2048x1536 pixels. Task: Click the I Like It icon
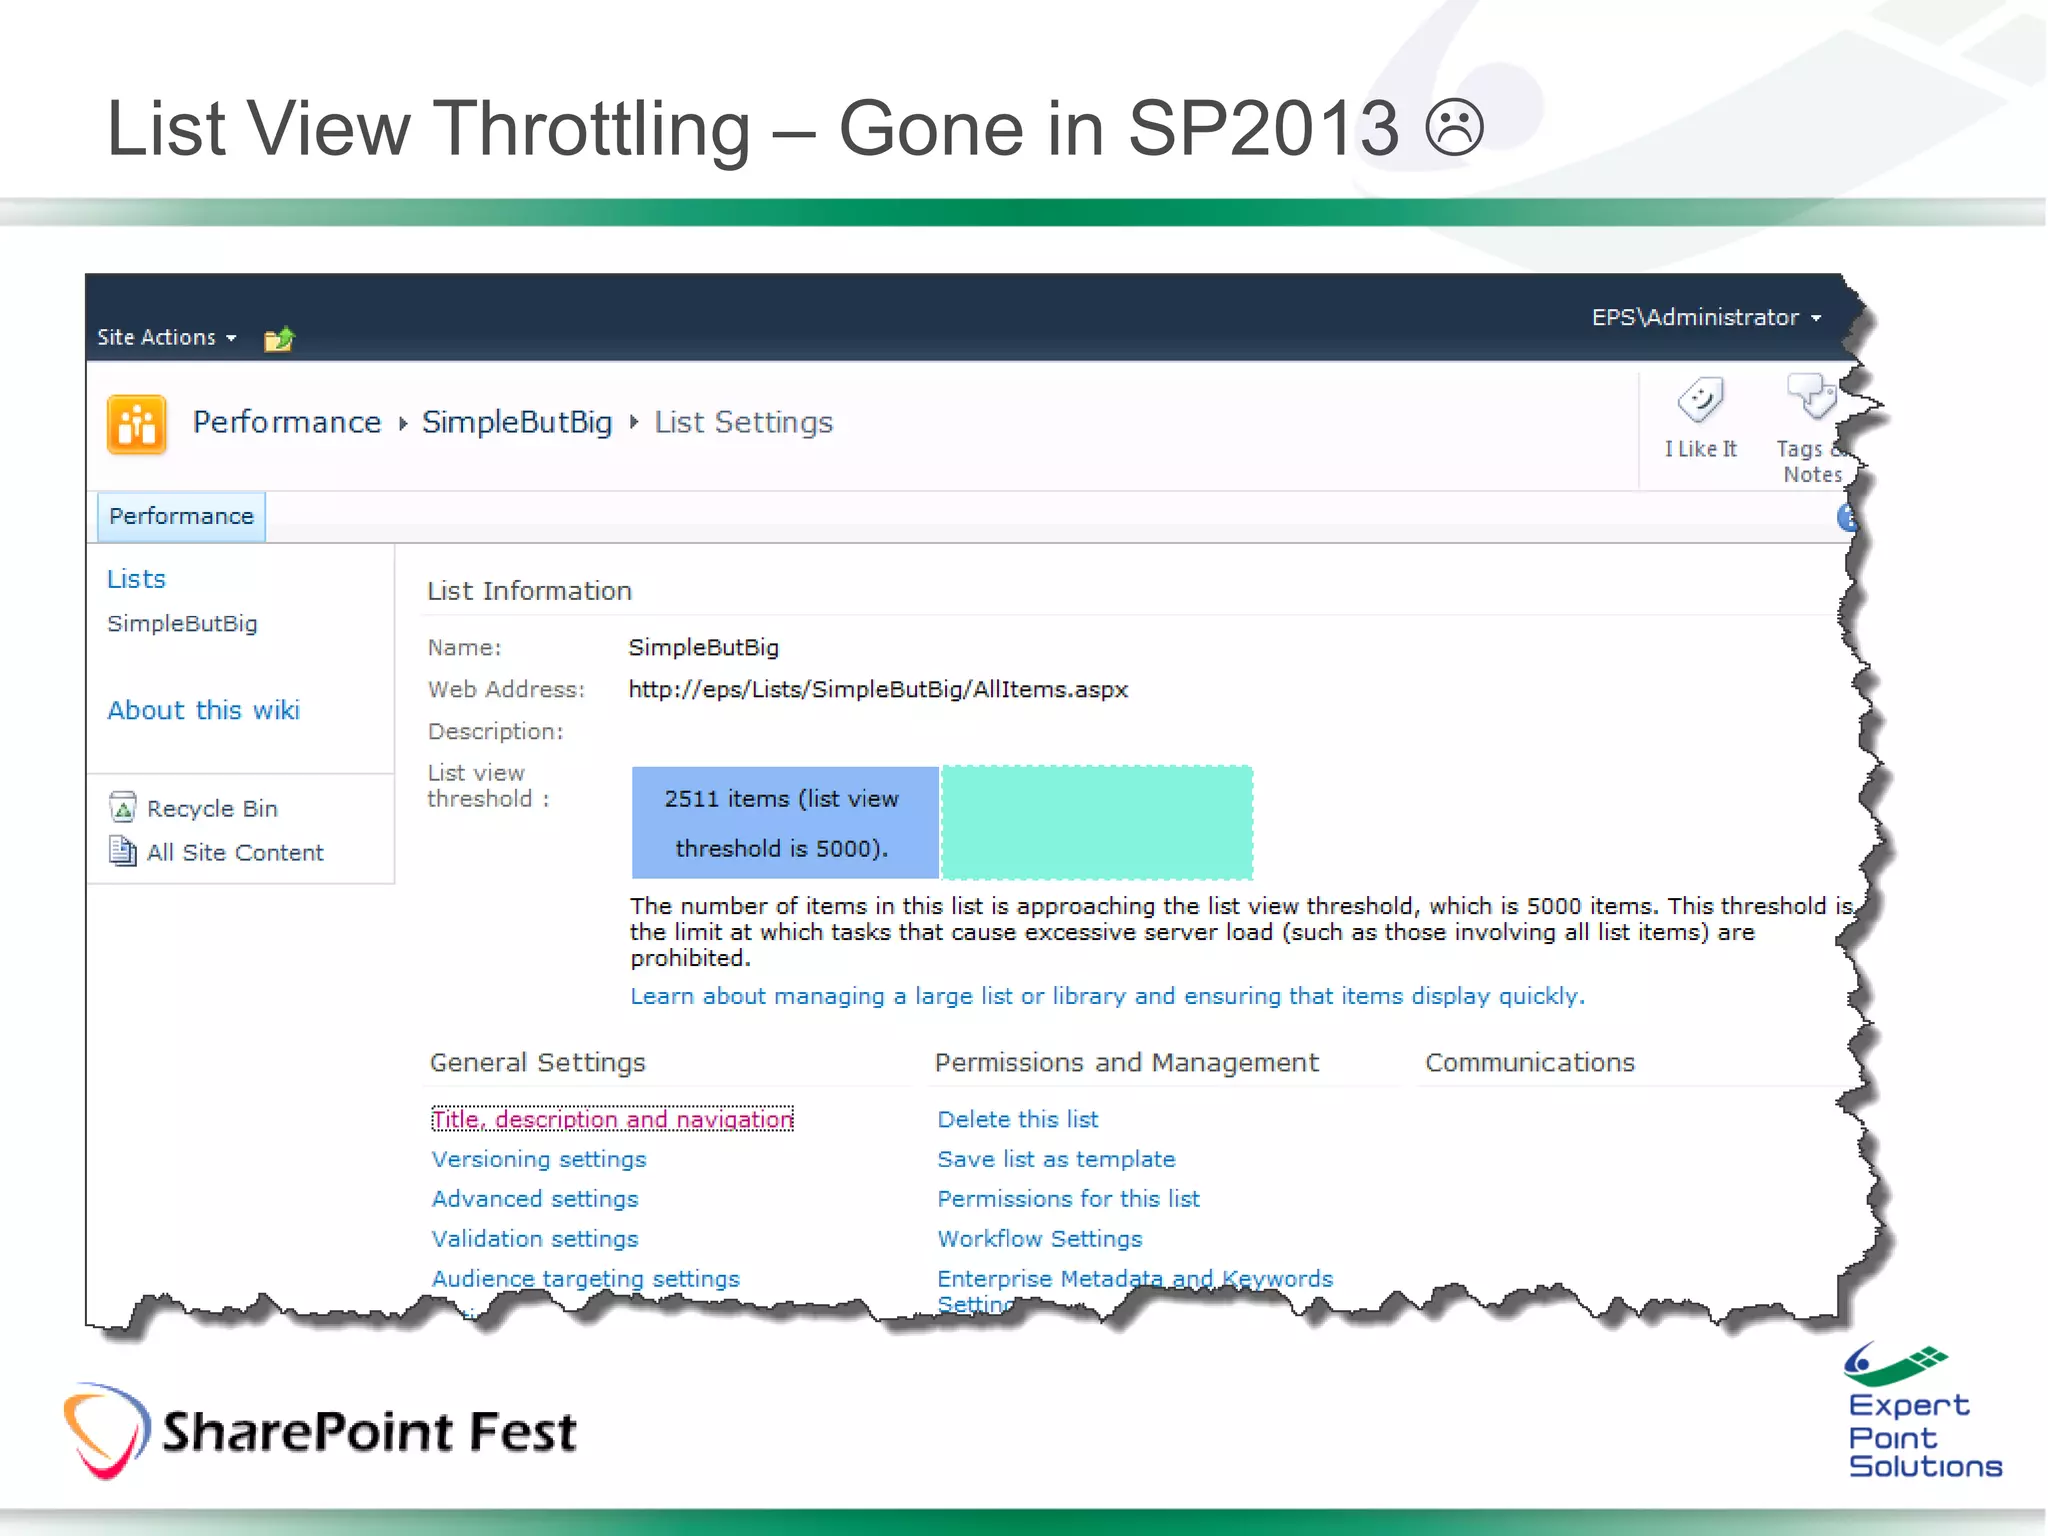1700,400
